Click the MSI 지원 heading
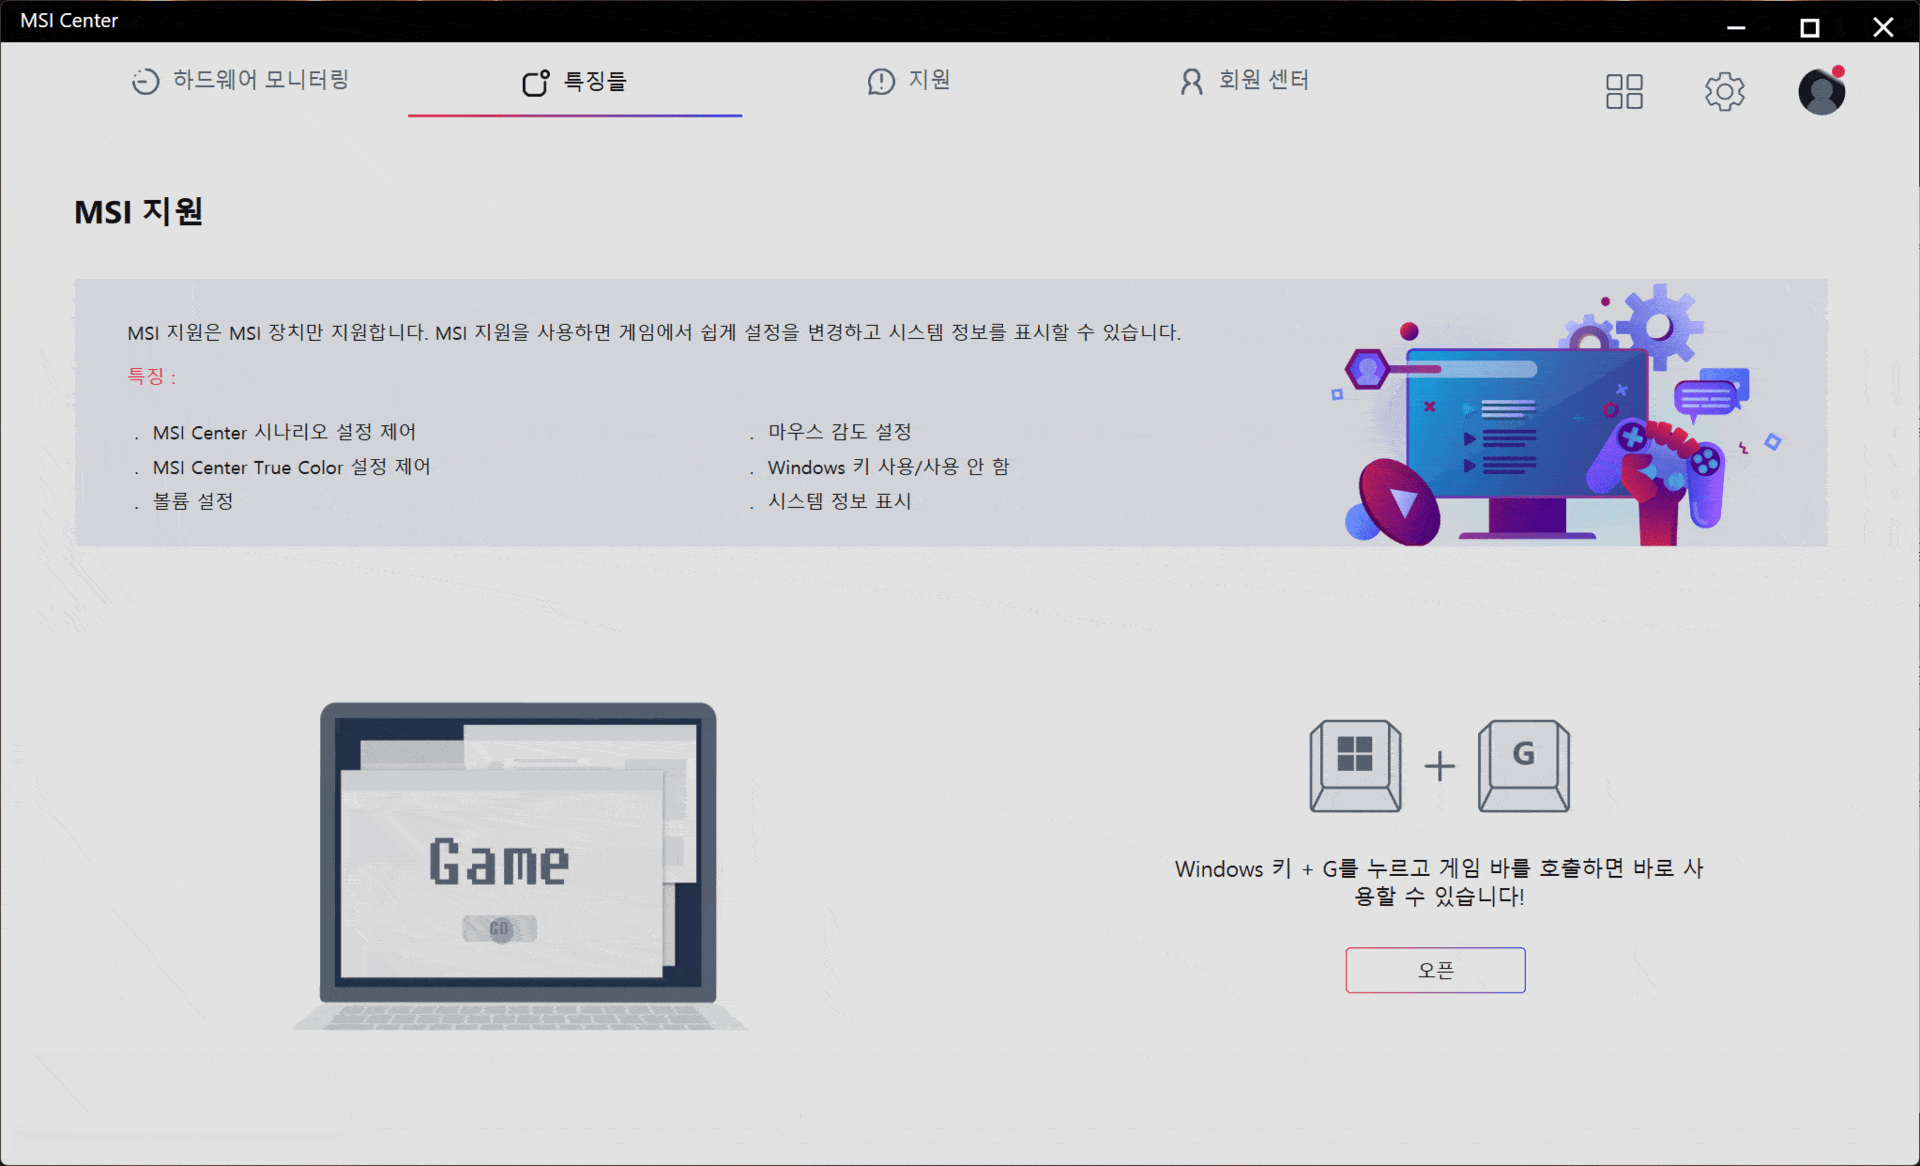 coord(139,212)
